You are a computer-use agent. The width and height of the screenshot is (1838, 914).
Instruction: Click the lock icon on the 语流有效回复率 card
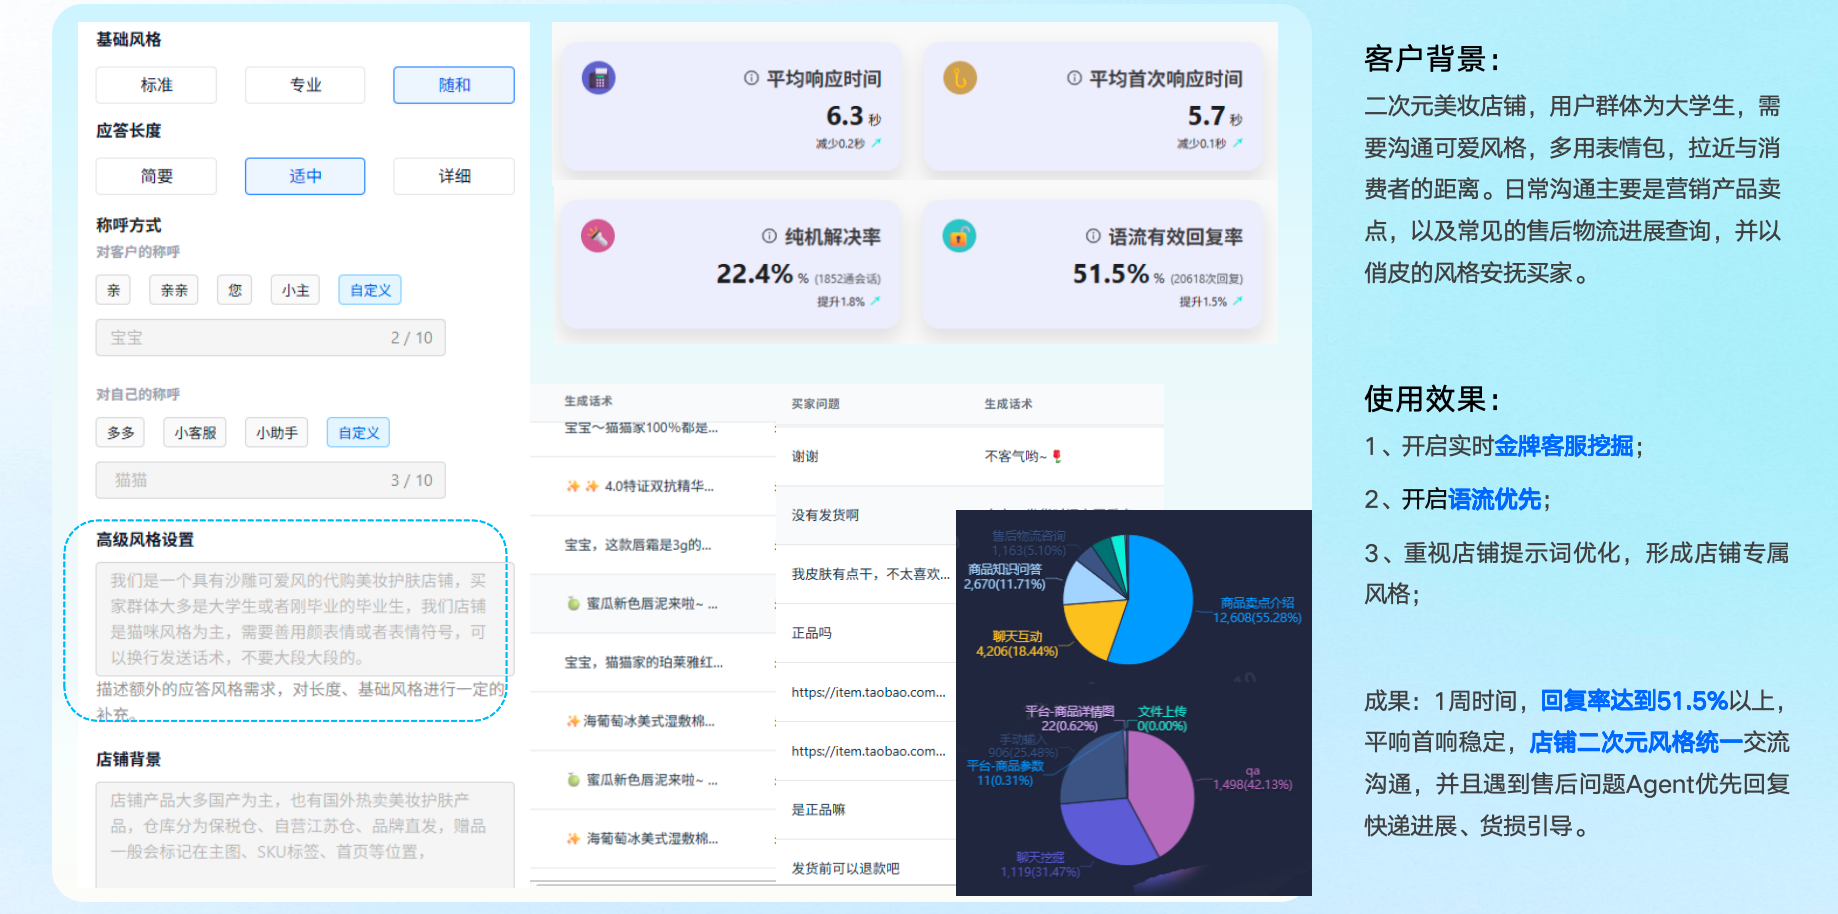click(959, 236)
